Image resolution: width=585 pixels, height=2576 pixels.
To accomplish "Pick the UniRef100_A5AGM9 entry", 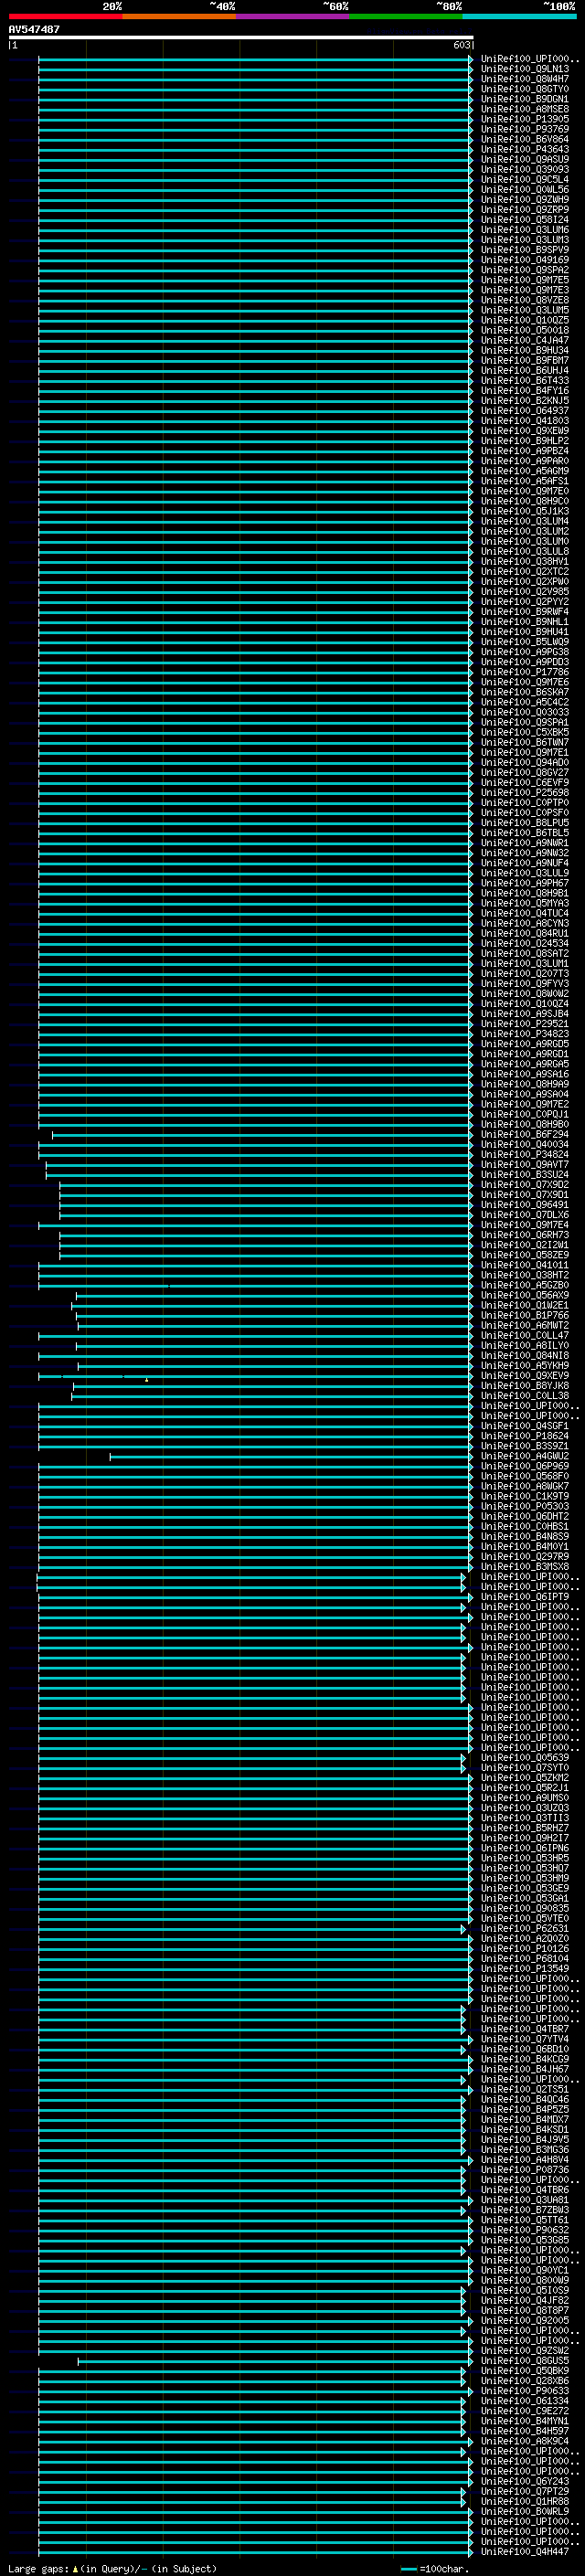I will click(x=525, y=472).
